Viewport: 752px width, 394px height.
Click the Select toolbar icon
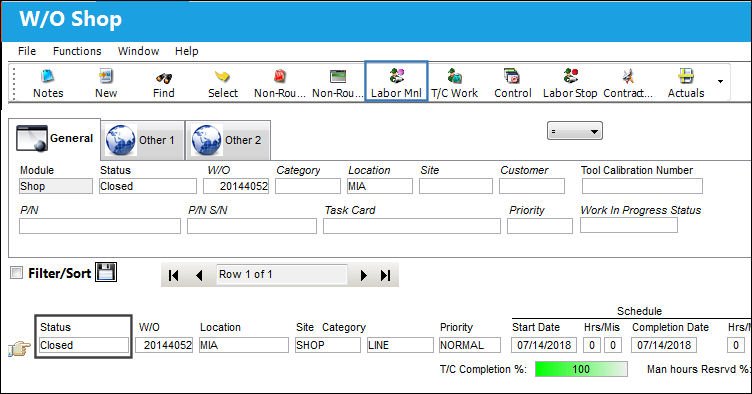coord(223,83)
